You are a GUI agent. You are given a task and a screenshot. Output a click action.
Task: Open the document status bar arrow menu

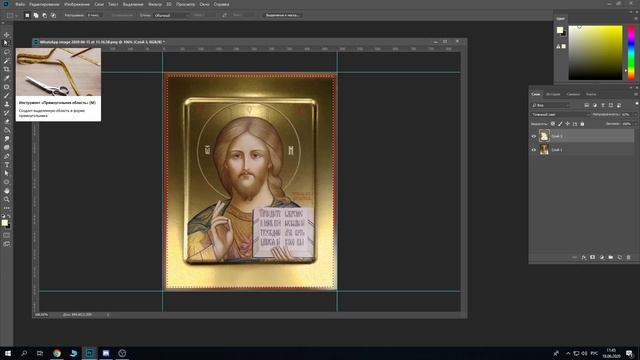tap(108, 315)
